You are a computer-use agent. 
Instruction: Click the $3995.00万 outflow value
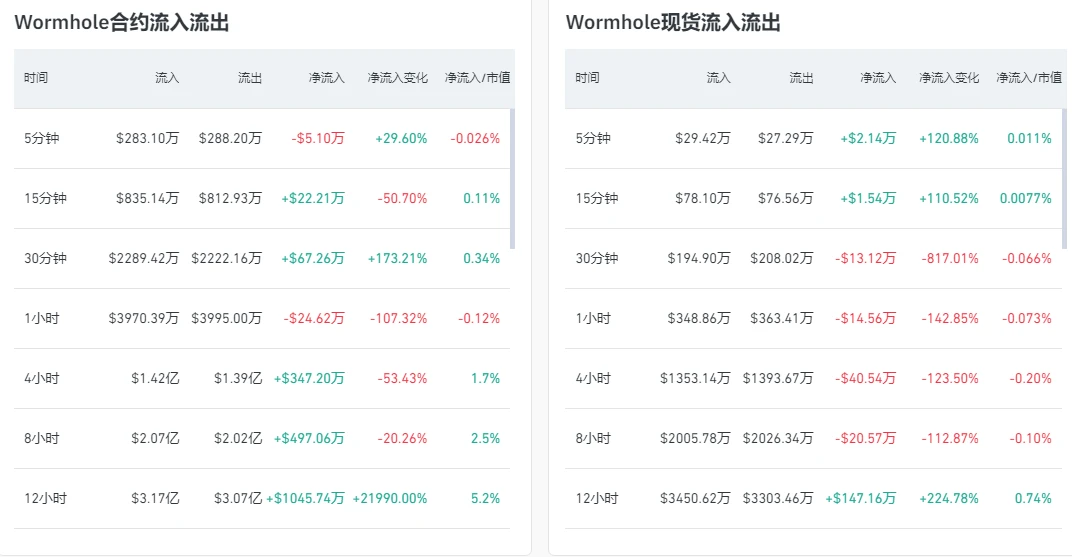pyautogui.click(x=226, y=319)
